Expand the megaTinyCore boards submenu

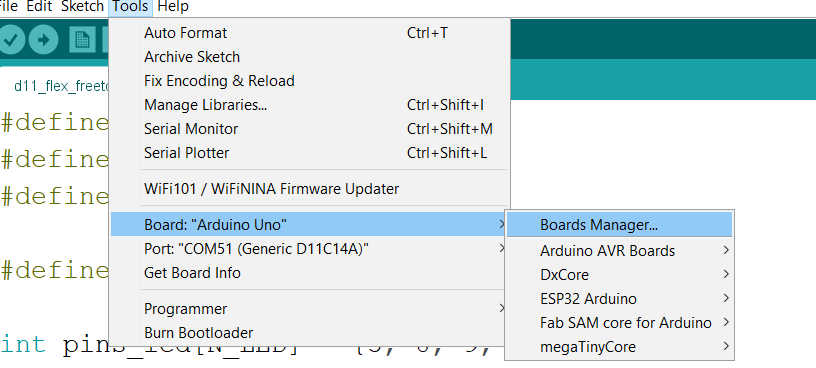(x=619, y=347)
